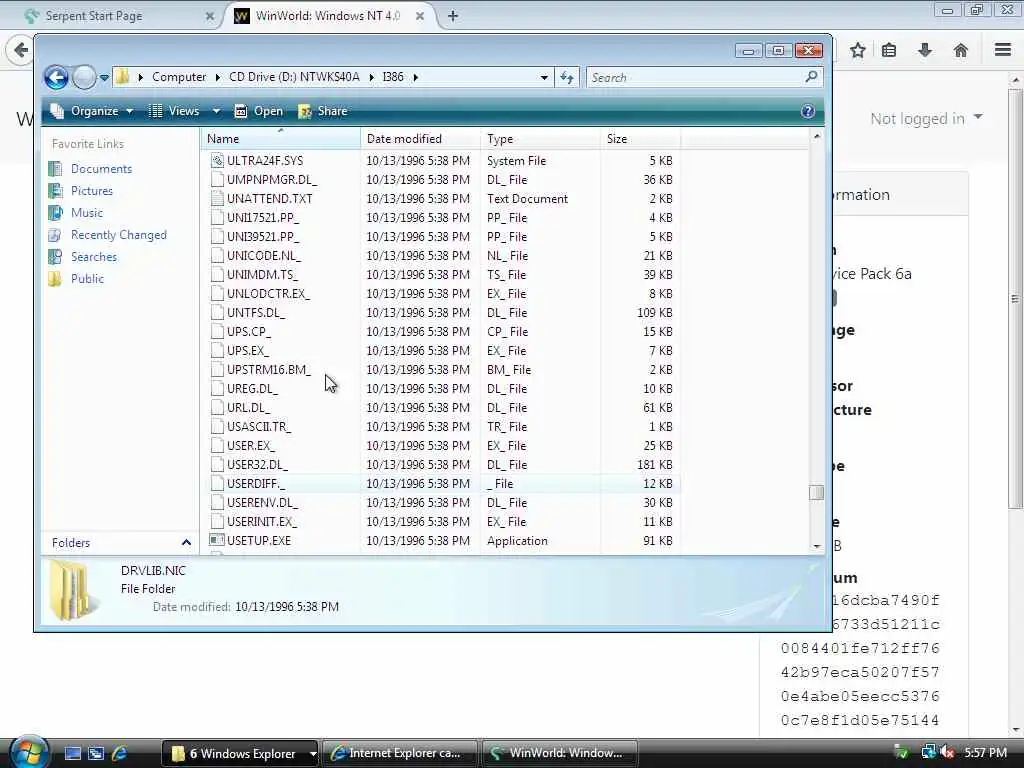Open the 6 Windows Explorer taskbar group
The image size is (1024, 768).
tap(240, 754)
